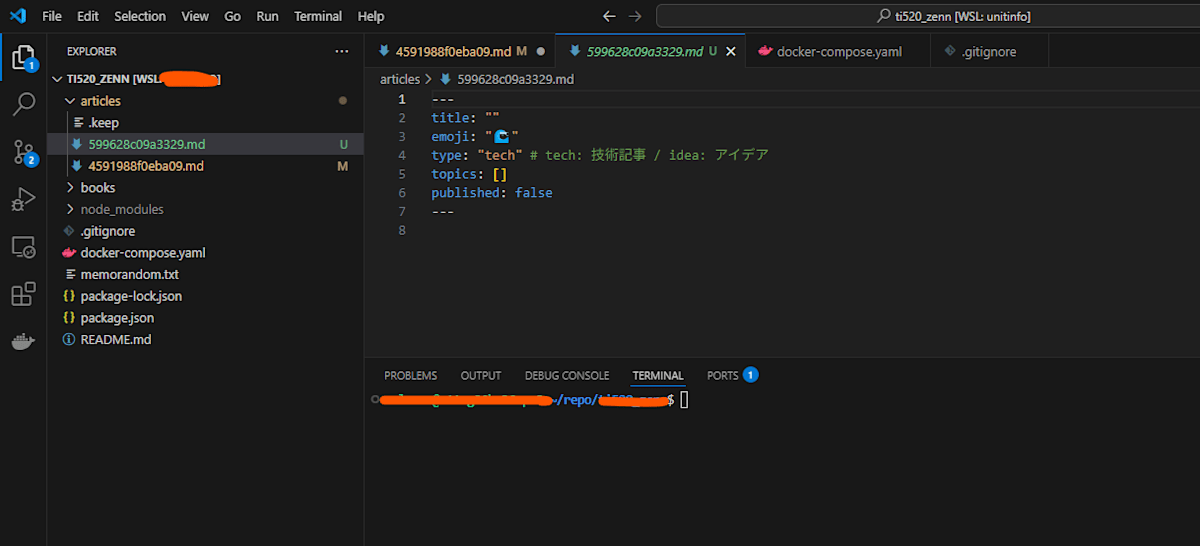Open the Terminal menu
The image size is (1200, 546).
pos(318,16)
